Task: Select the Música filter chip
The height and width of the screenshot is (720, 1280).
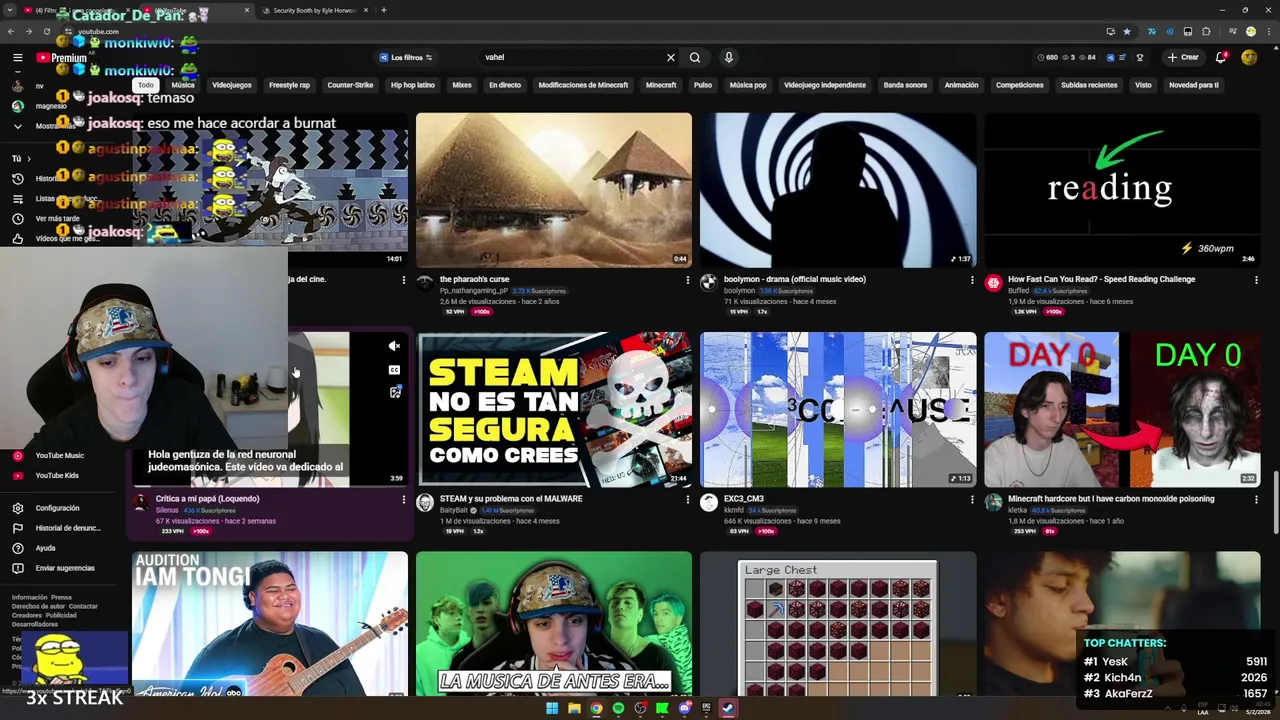Action: tap(183, 85)
